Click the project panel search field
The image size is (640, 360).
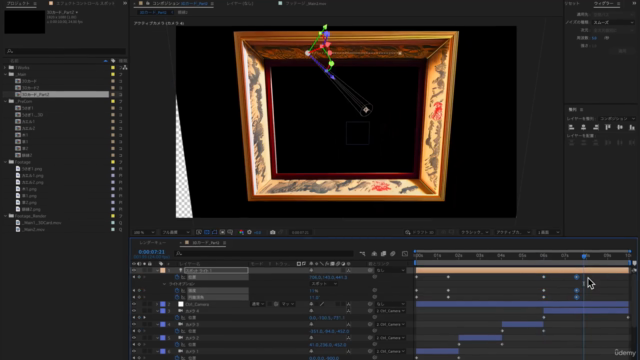65,51
